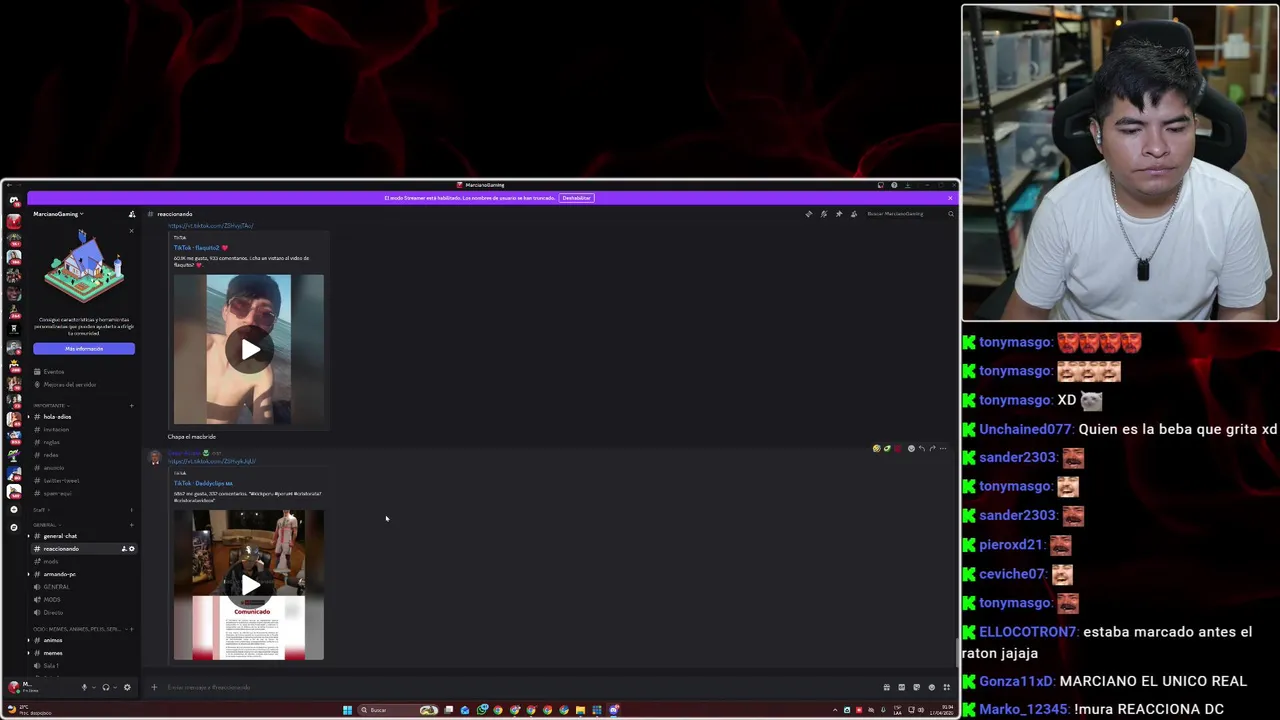This screenshot has width=1280, height=720.
Task: Open notification settings bell in header
Action: coord(824,214)
